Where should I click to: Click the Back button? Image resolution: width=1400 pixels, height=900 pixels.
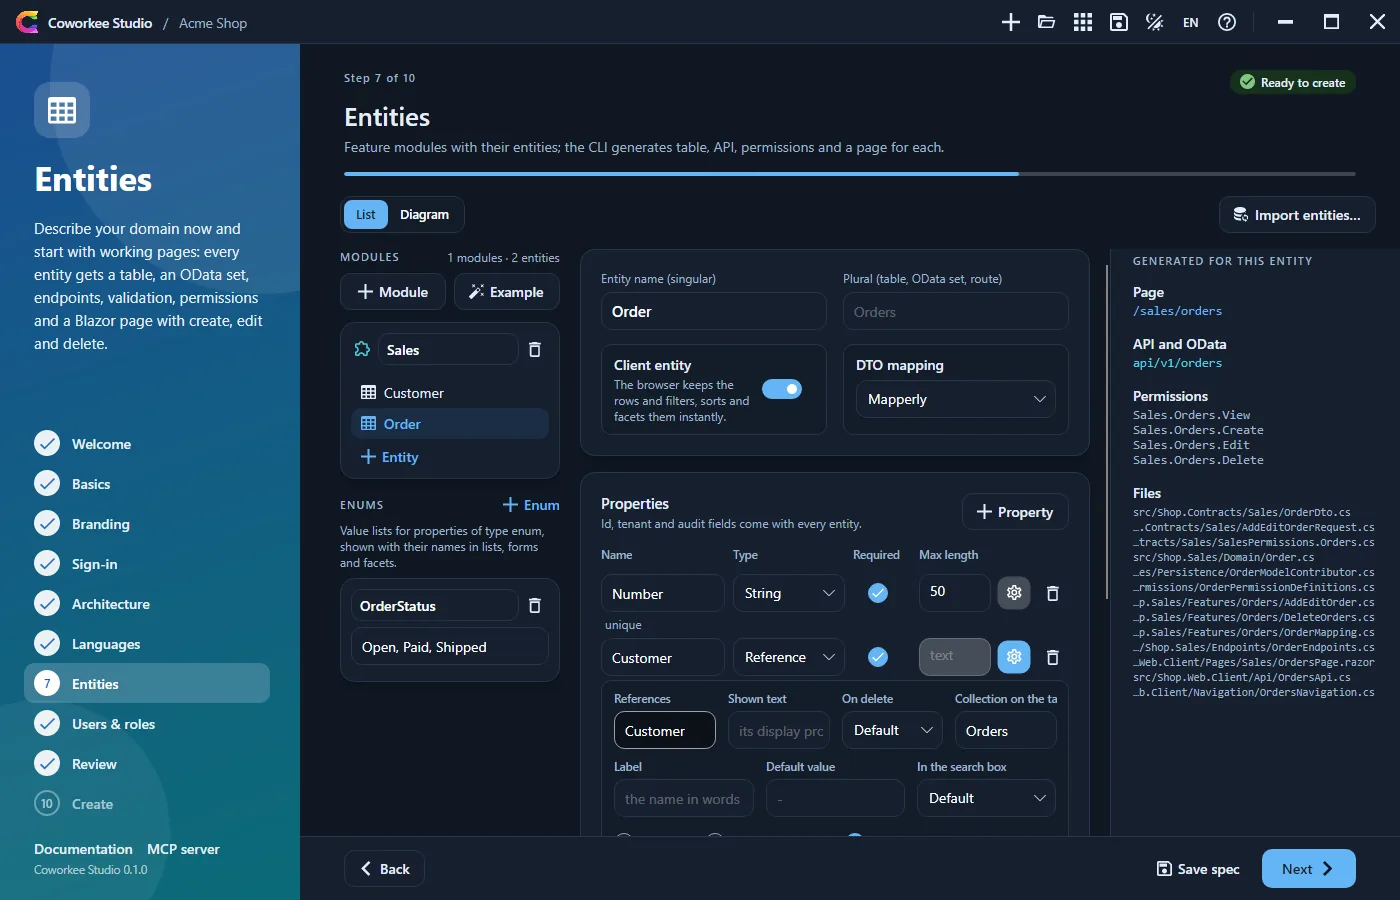tap(385, 868)
